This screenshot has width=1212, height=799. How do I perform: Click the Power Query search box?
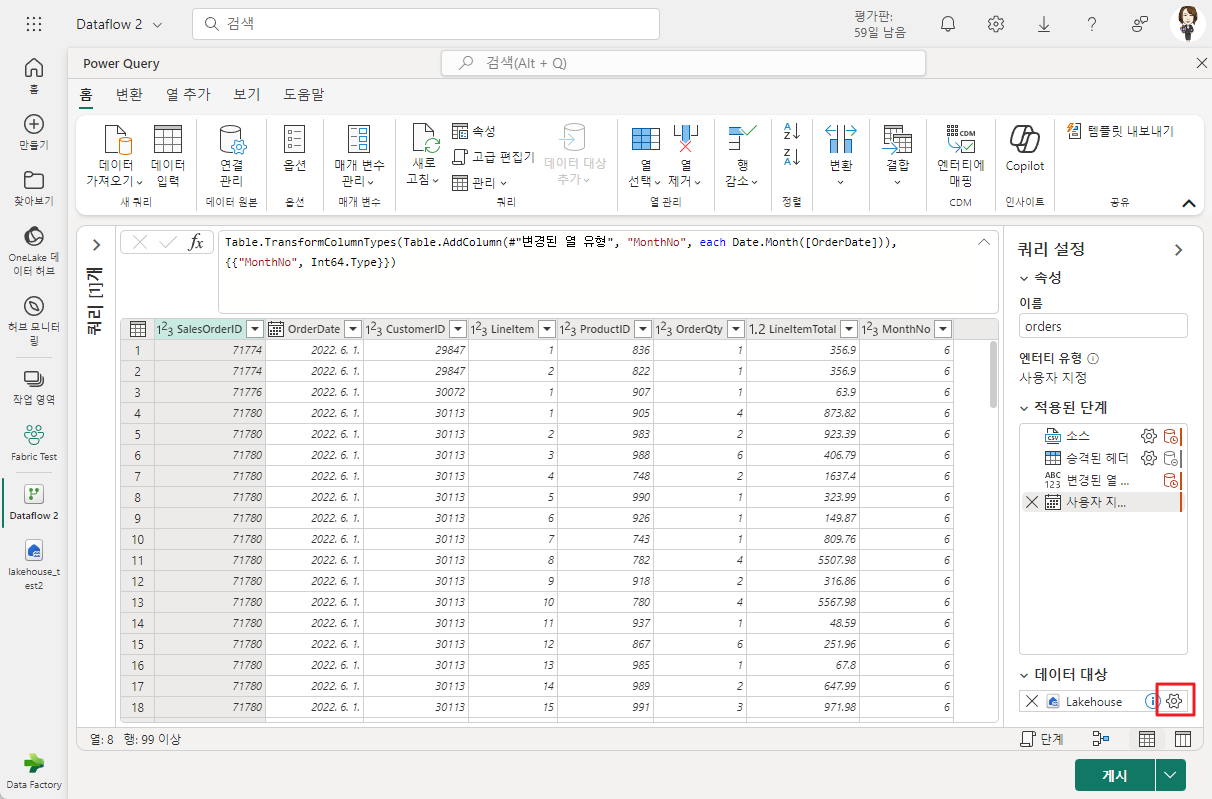[x=683, y=63]
